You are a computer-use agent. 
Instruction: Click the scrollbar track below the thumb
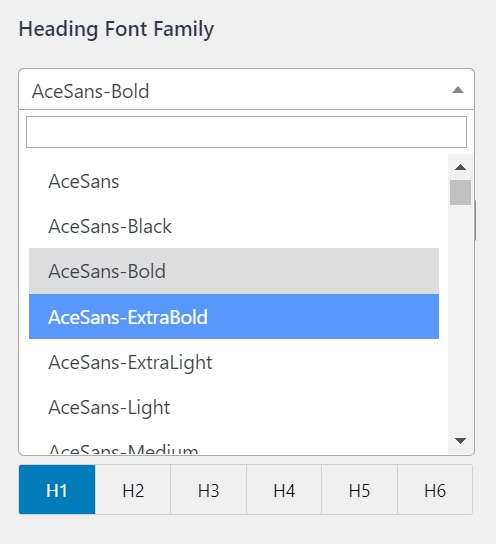point(460,319)
